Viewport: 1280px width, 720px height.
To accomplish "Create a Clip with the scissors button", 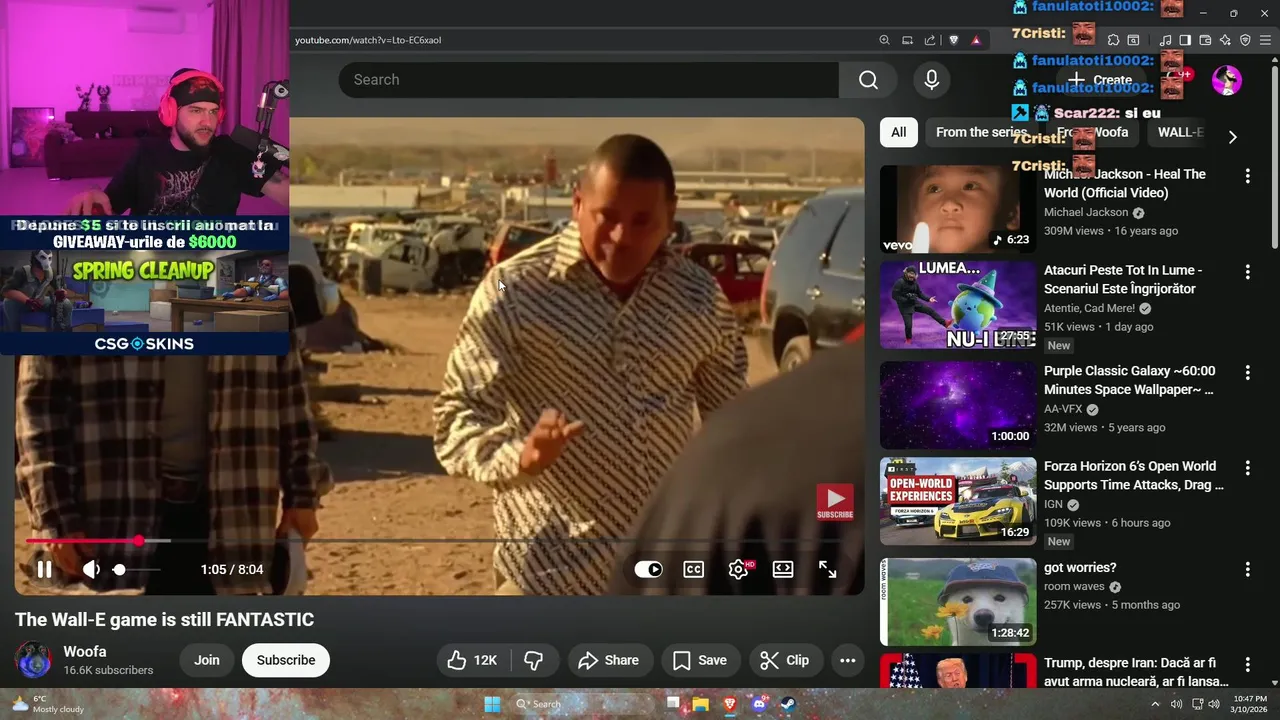I will pyautogui.click(x=785, y=660).
